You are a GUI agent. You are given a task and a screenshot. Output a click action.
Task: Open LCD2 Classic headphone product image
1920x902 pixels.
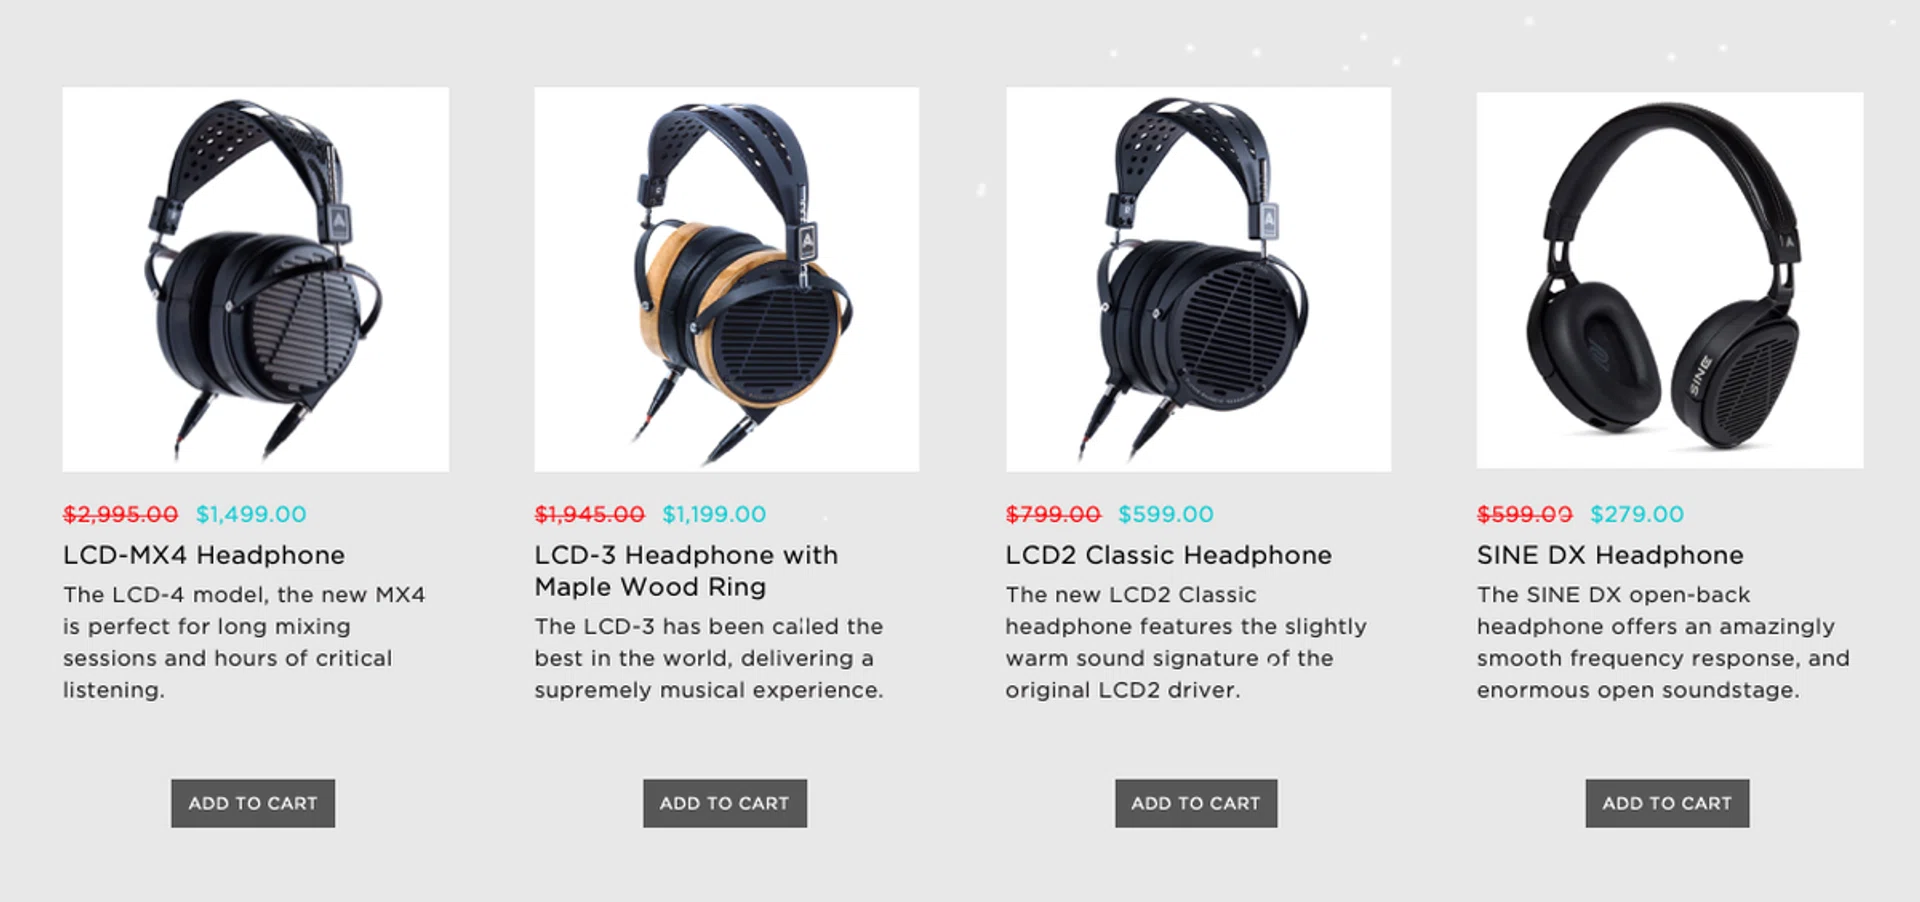(x=1198, y=279)
